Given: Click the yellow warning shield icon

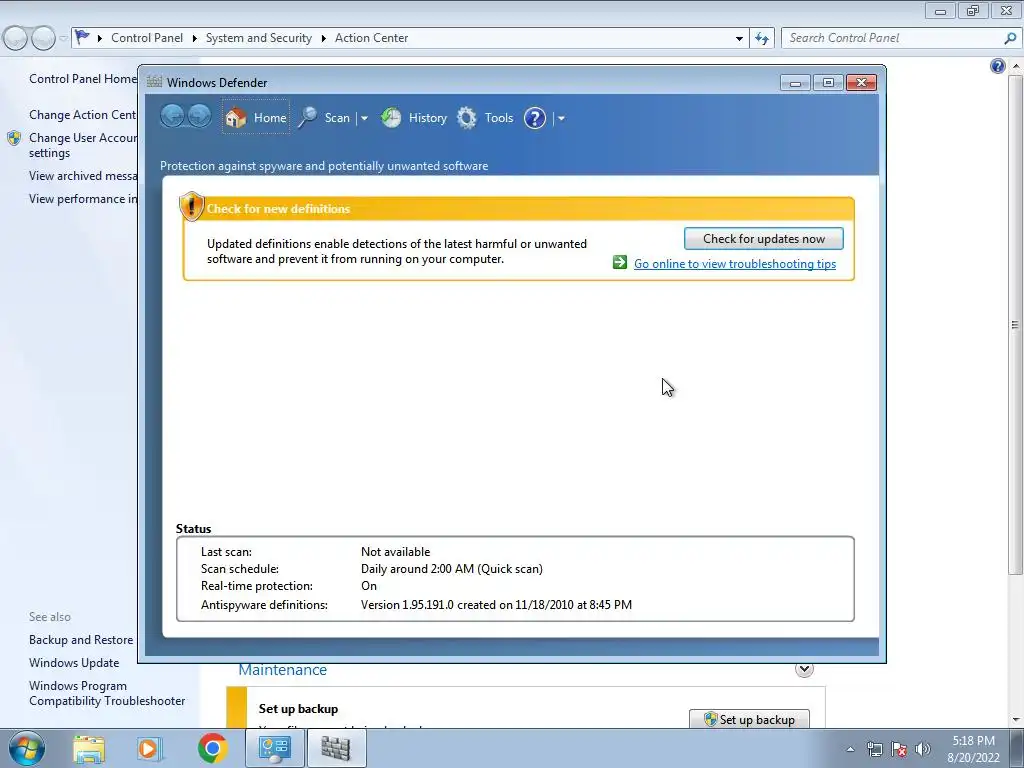Looking at the screenshot, I should point(191,206).
